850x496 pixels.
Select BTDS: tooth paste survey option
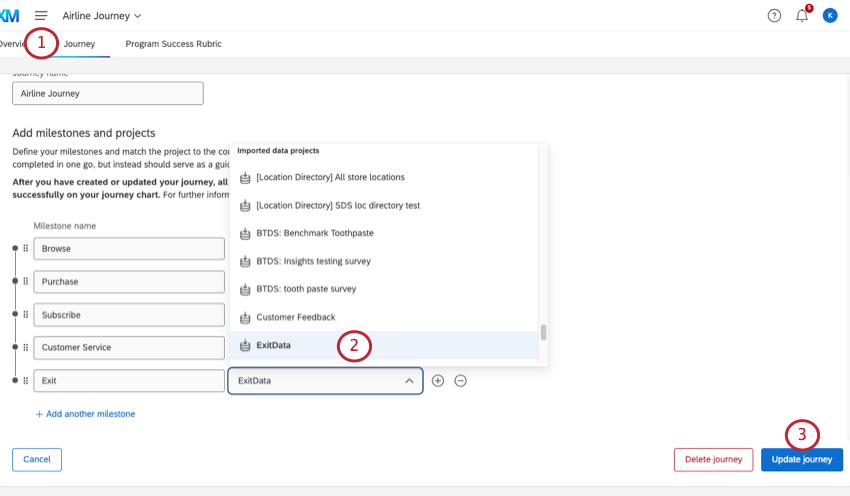click(x=384, y=289)
